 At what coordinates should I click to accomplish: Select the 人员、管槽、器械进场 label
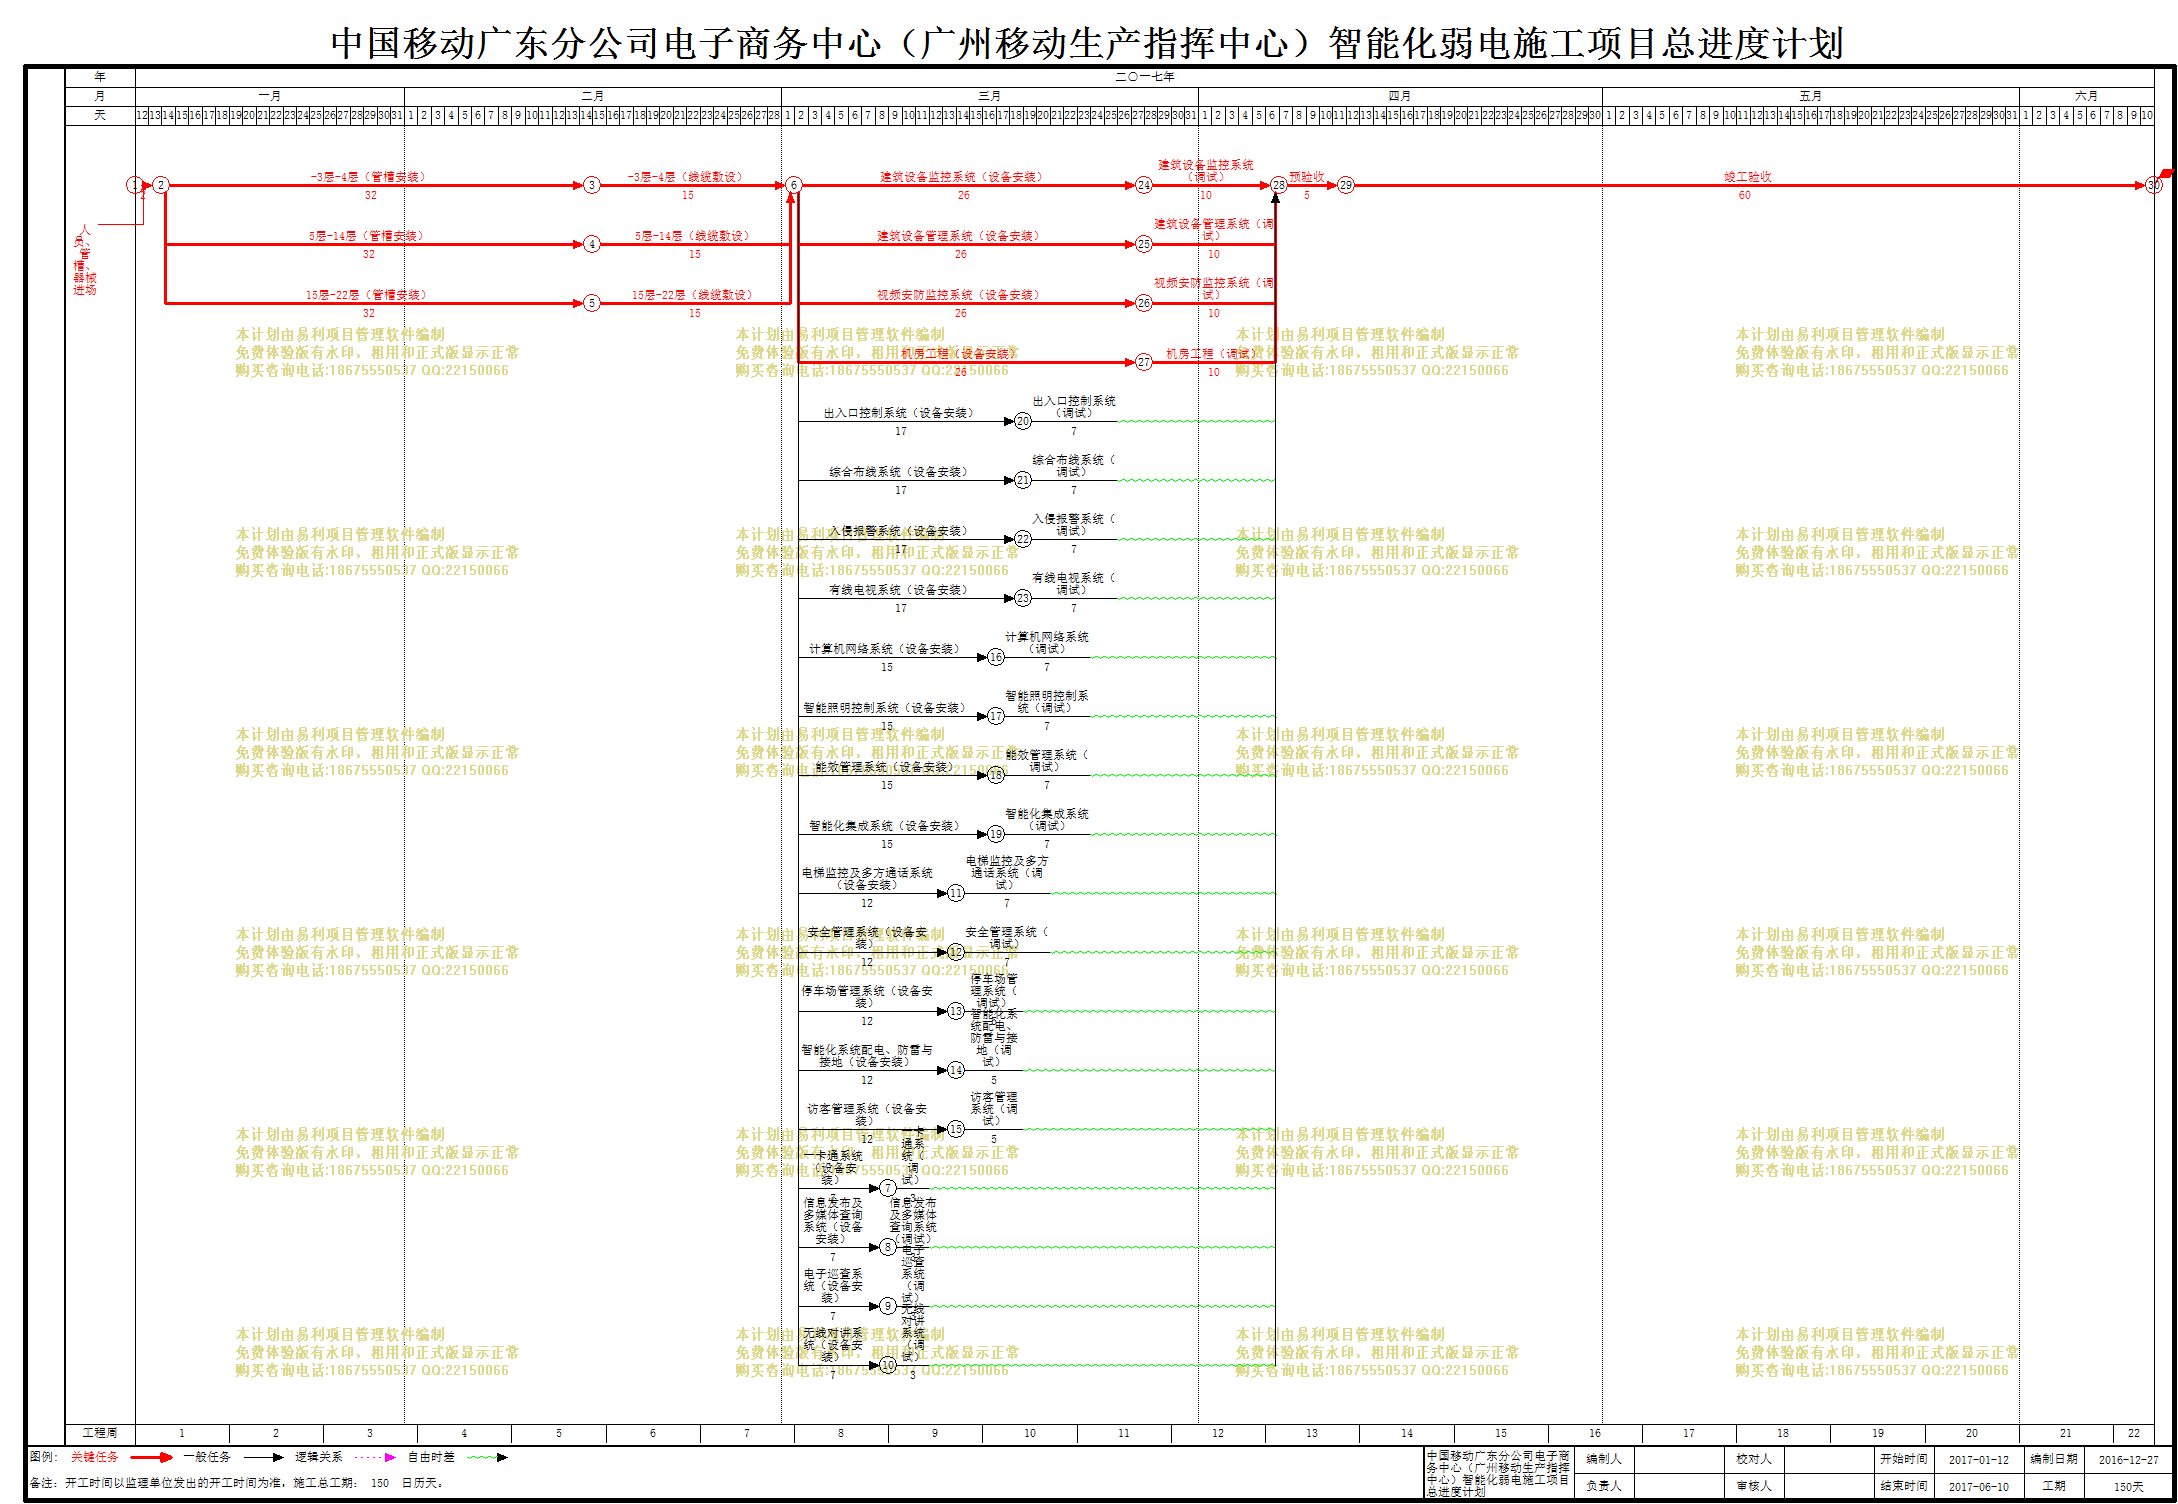(x=84, y=260)
